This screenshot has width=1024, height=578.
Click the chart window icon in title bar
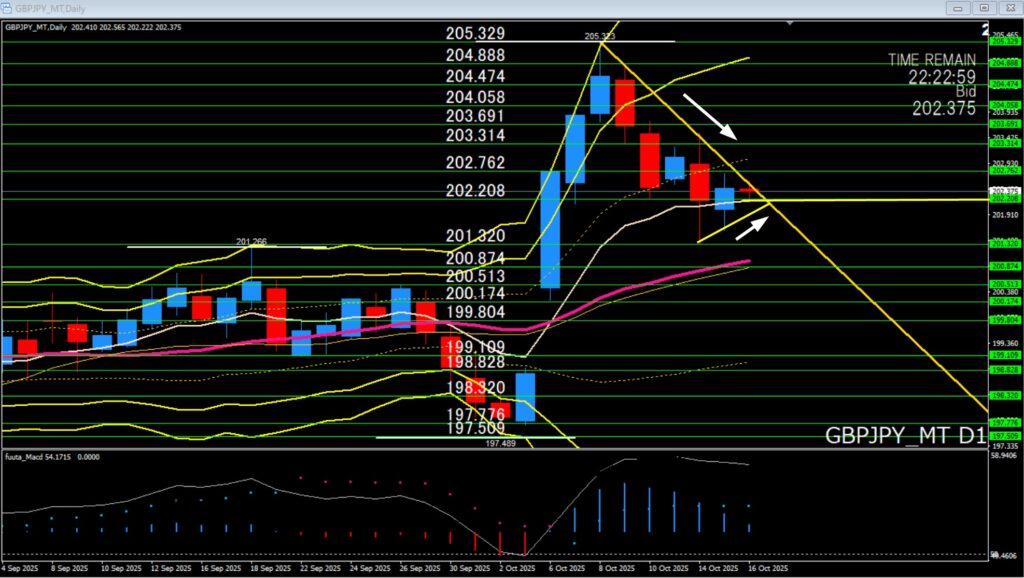(x=7, y=6)
